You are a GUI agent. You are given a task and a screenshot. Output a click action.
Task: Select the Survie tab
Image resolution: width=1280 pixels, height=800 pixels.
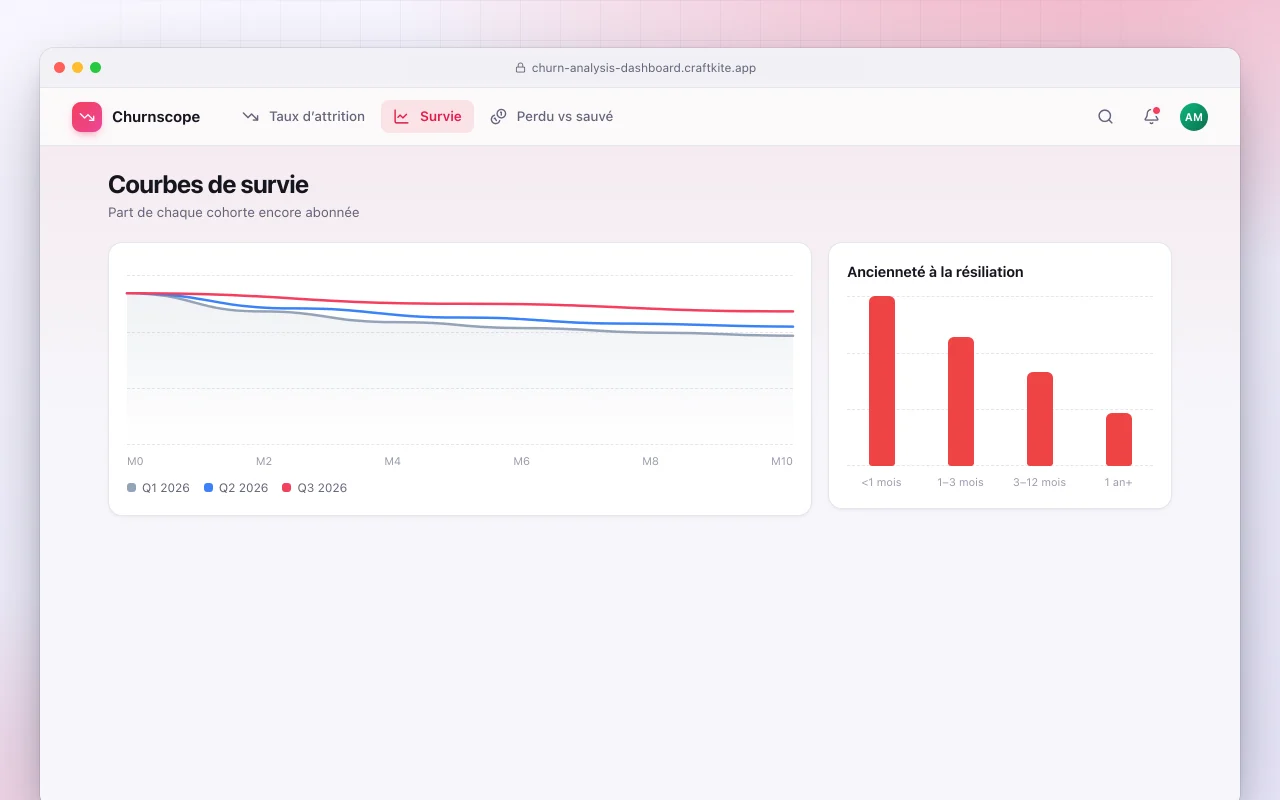[427, 117]
